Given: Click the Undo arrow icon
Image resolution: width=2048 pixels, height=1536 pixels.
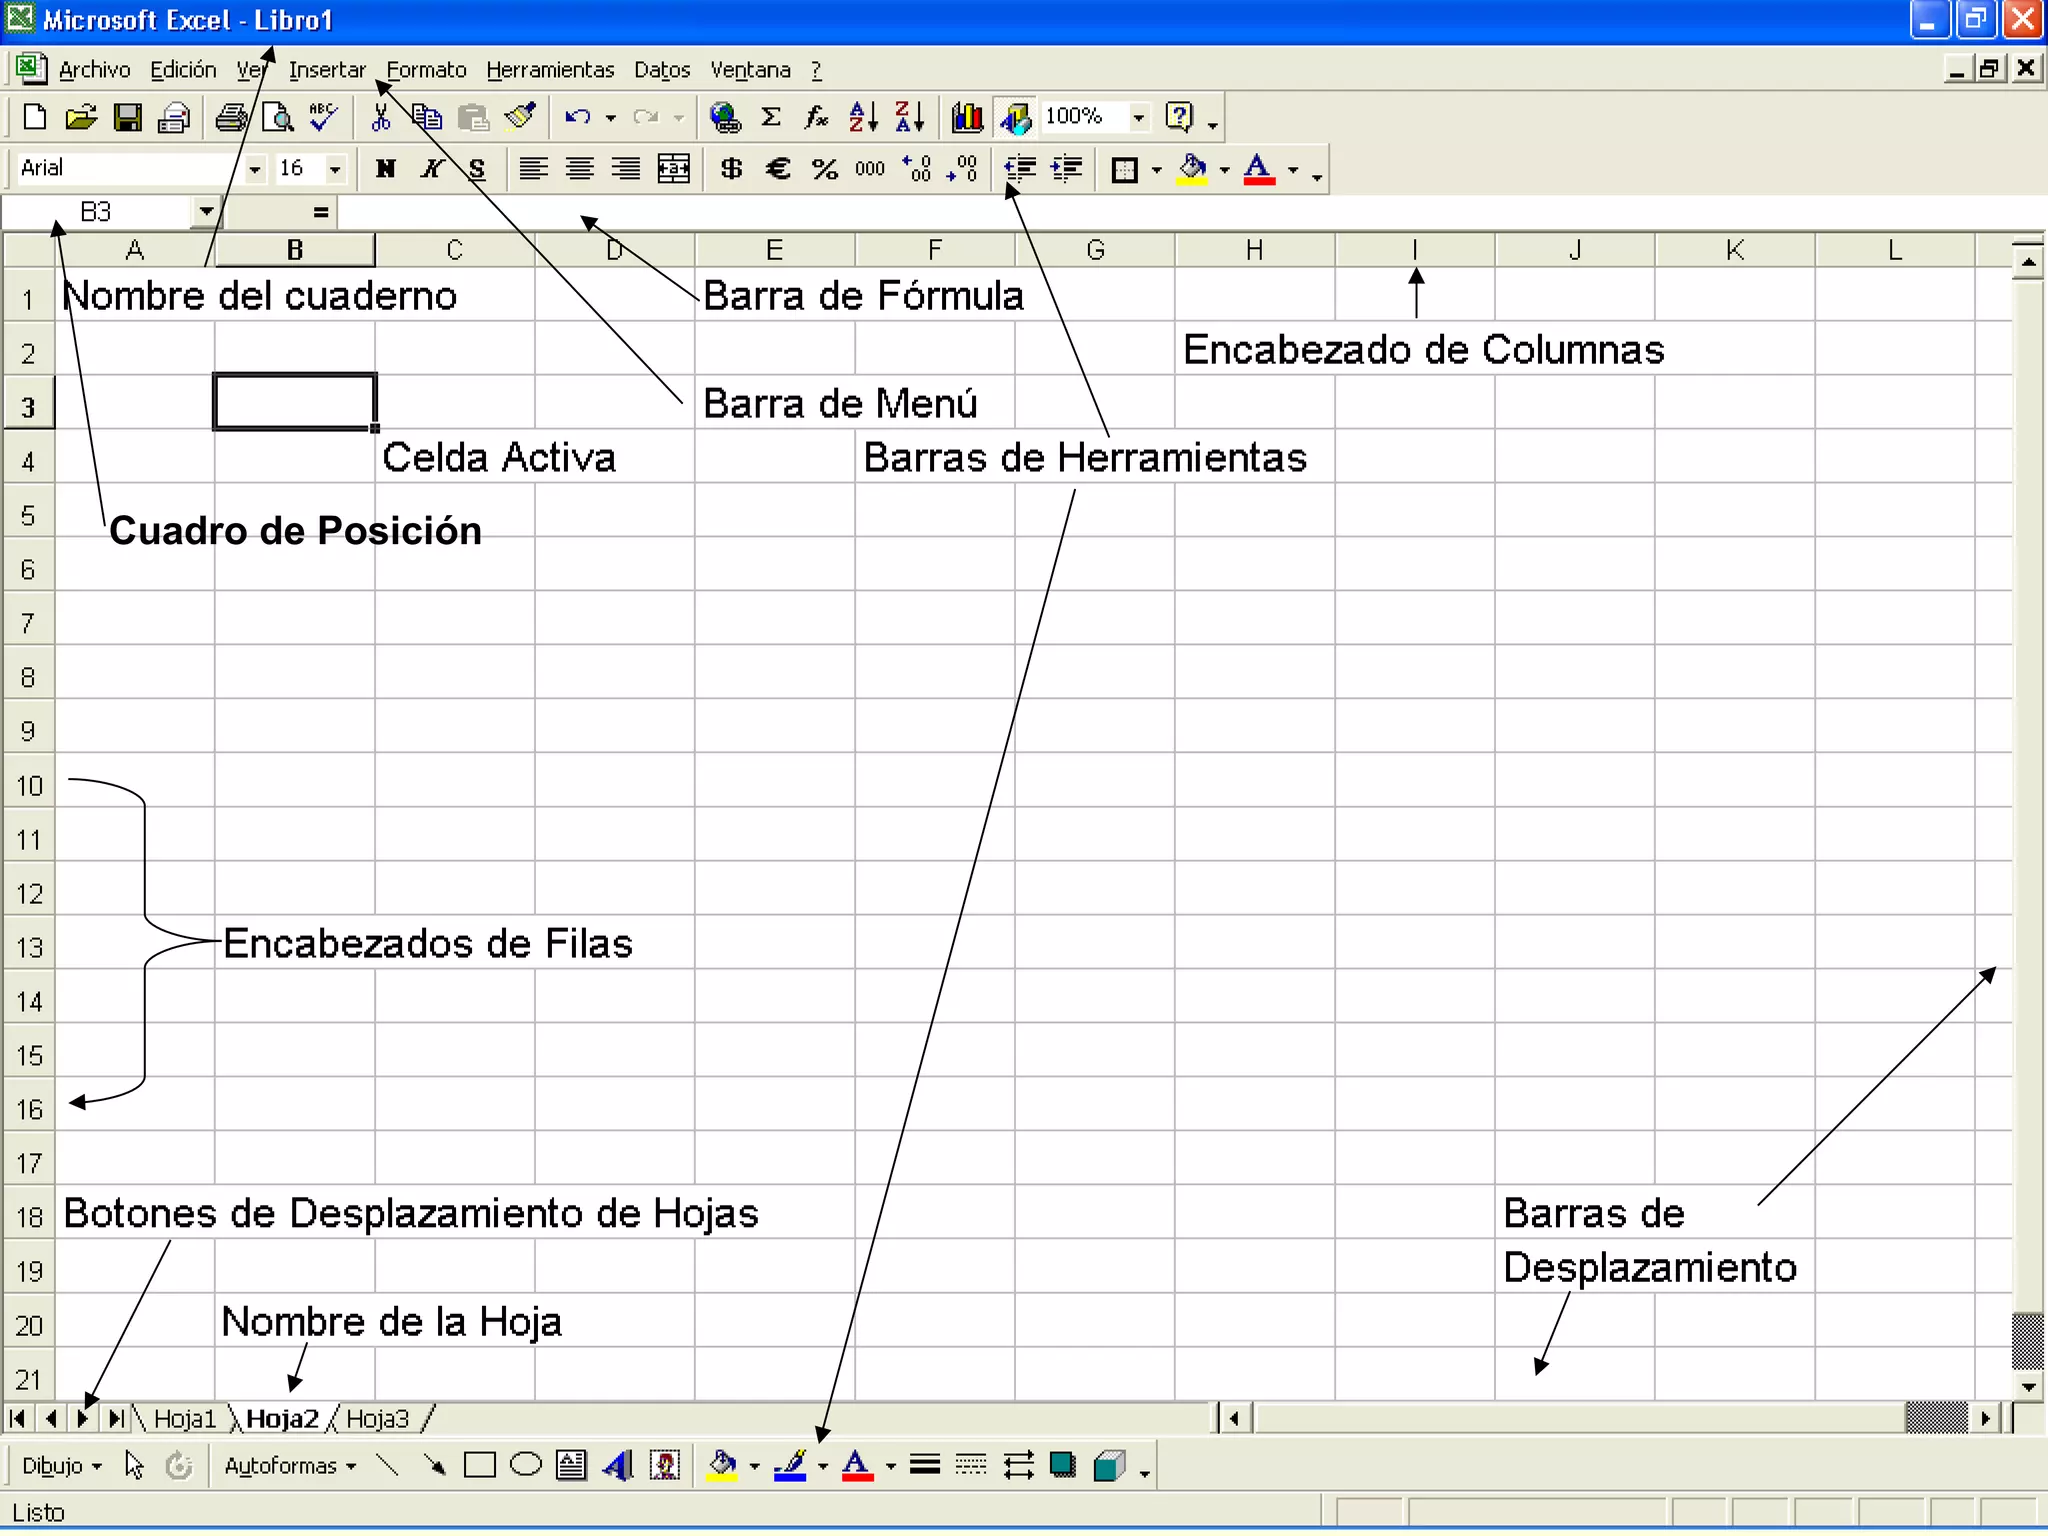Looking at the screenshot, I should pyautogui.click(x=577, y=117).
